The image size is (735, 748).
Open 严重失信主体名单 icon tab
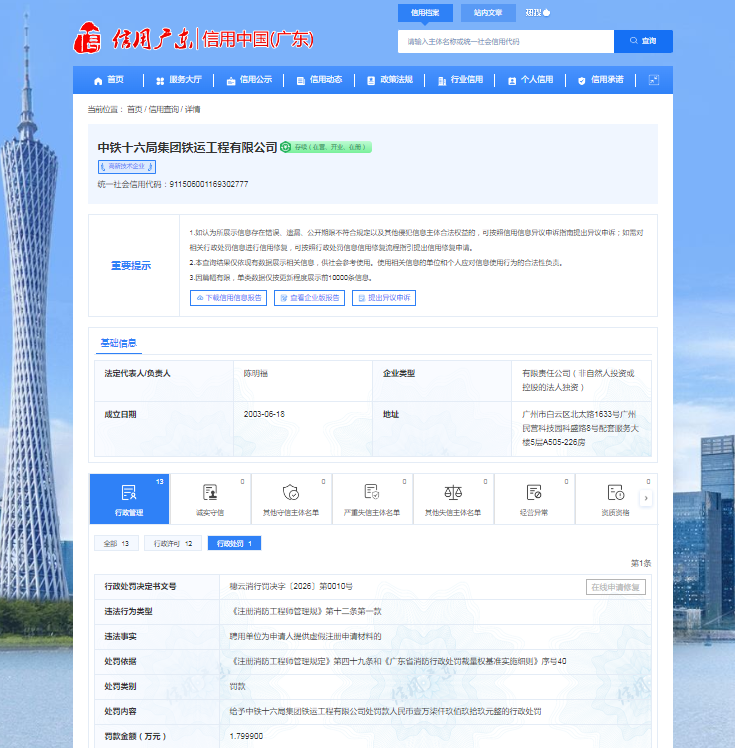click(372, 498)
